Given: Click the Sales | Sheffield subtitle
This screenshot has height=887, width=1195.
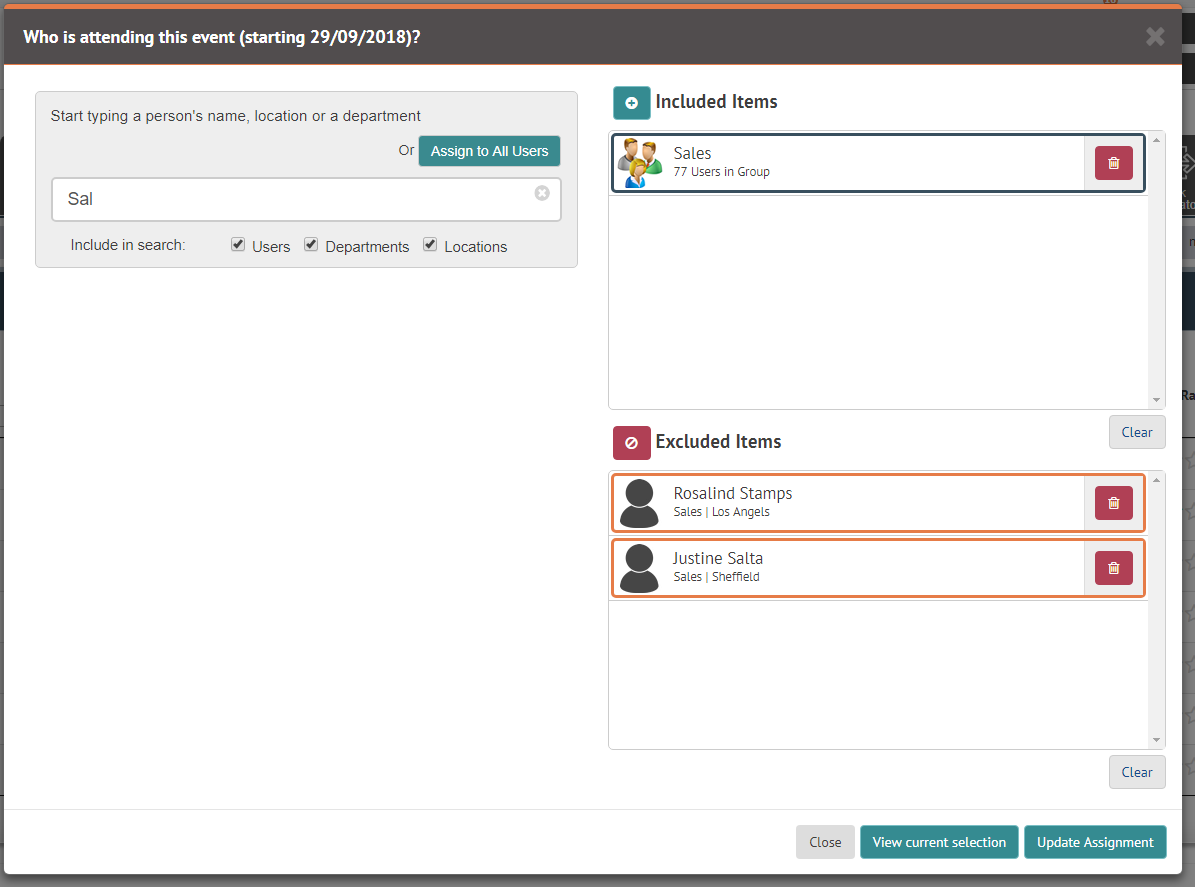Looking at the screenshot, I should click(716, 577).
